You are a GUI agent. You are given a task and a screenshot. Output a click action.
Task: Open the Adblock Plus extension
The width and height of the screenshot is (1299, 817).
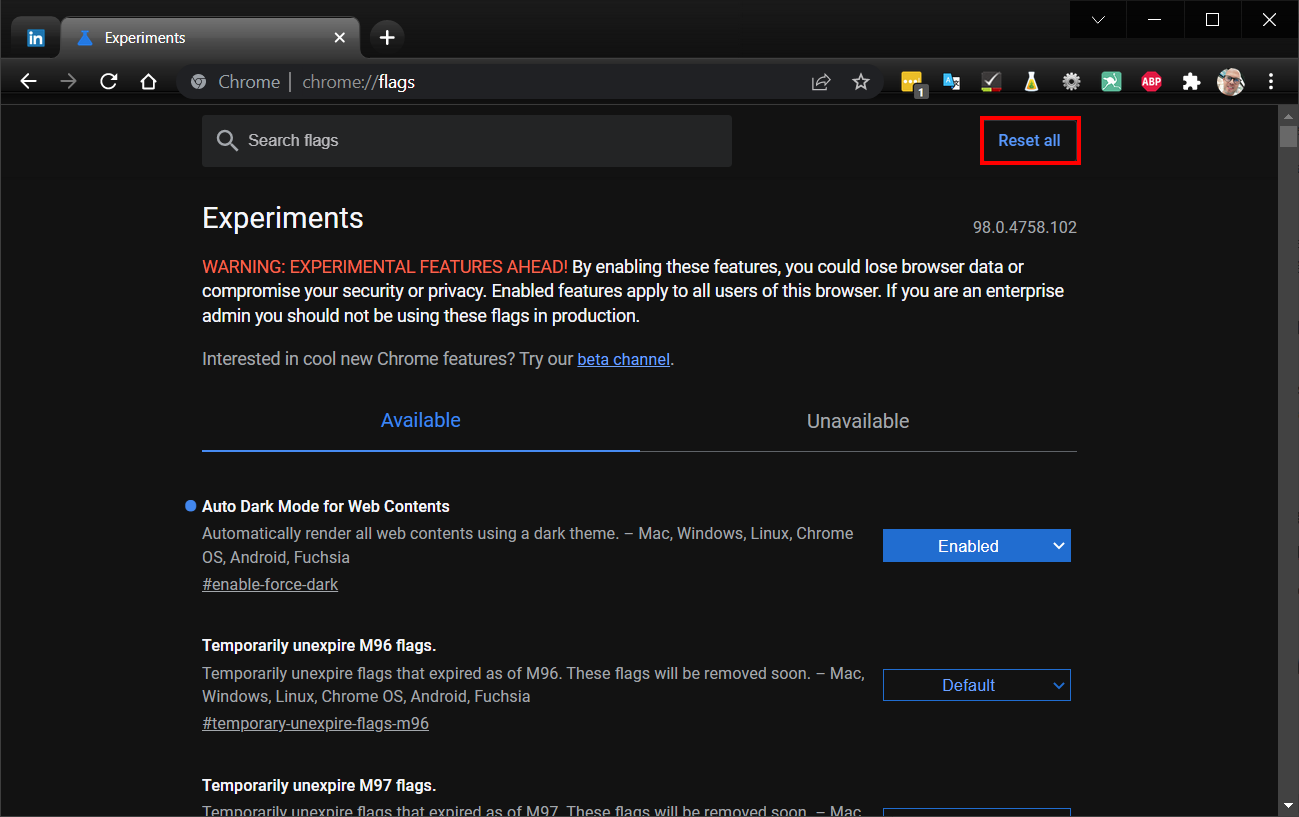pyautogui.click(x=1151, y=82)
